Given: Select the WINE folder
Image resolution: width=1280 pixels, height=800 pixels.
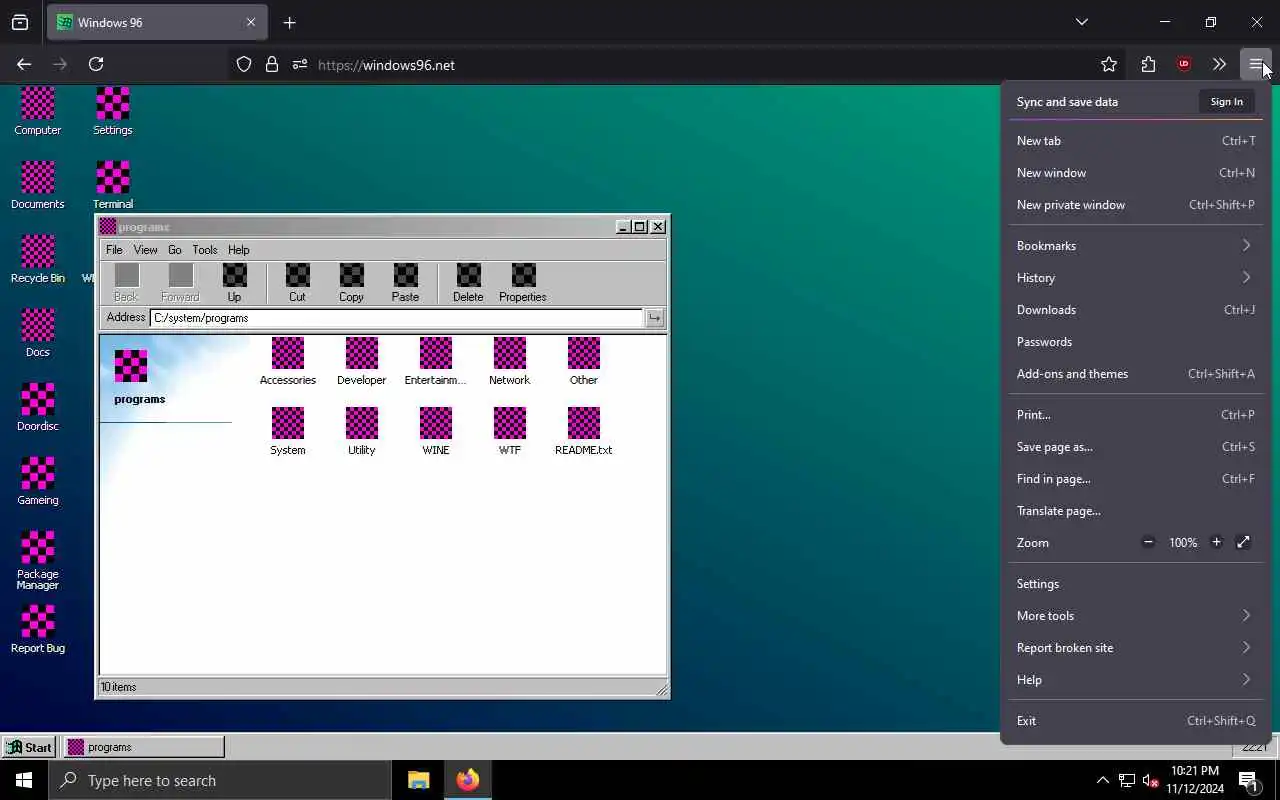Looking at the screenshot, I should coord(436,432).
